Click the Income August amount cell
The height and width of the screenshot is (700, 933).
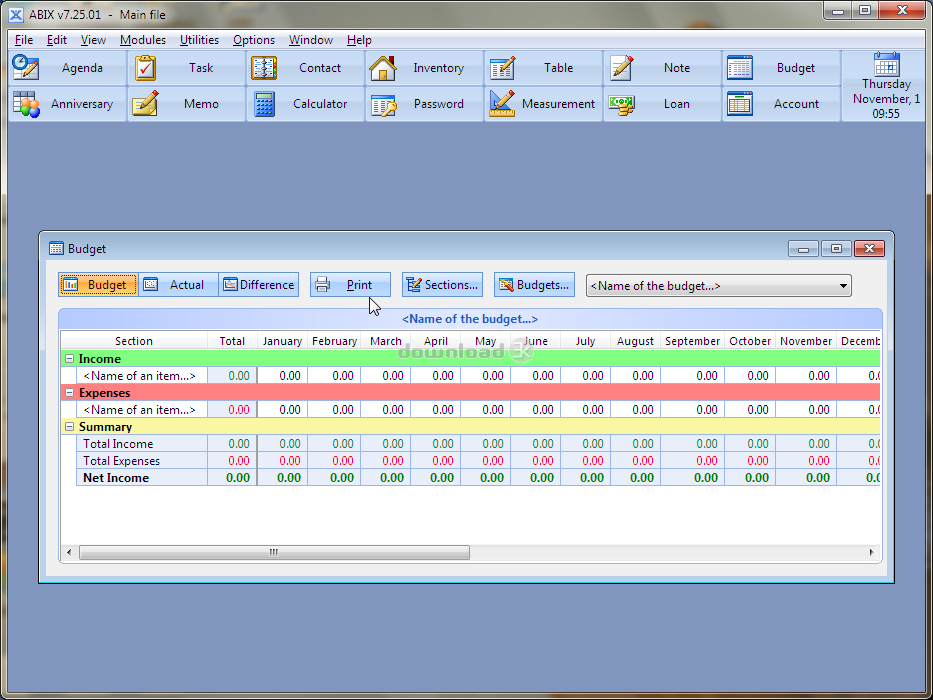[635, 376]
